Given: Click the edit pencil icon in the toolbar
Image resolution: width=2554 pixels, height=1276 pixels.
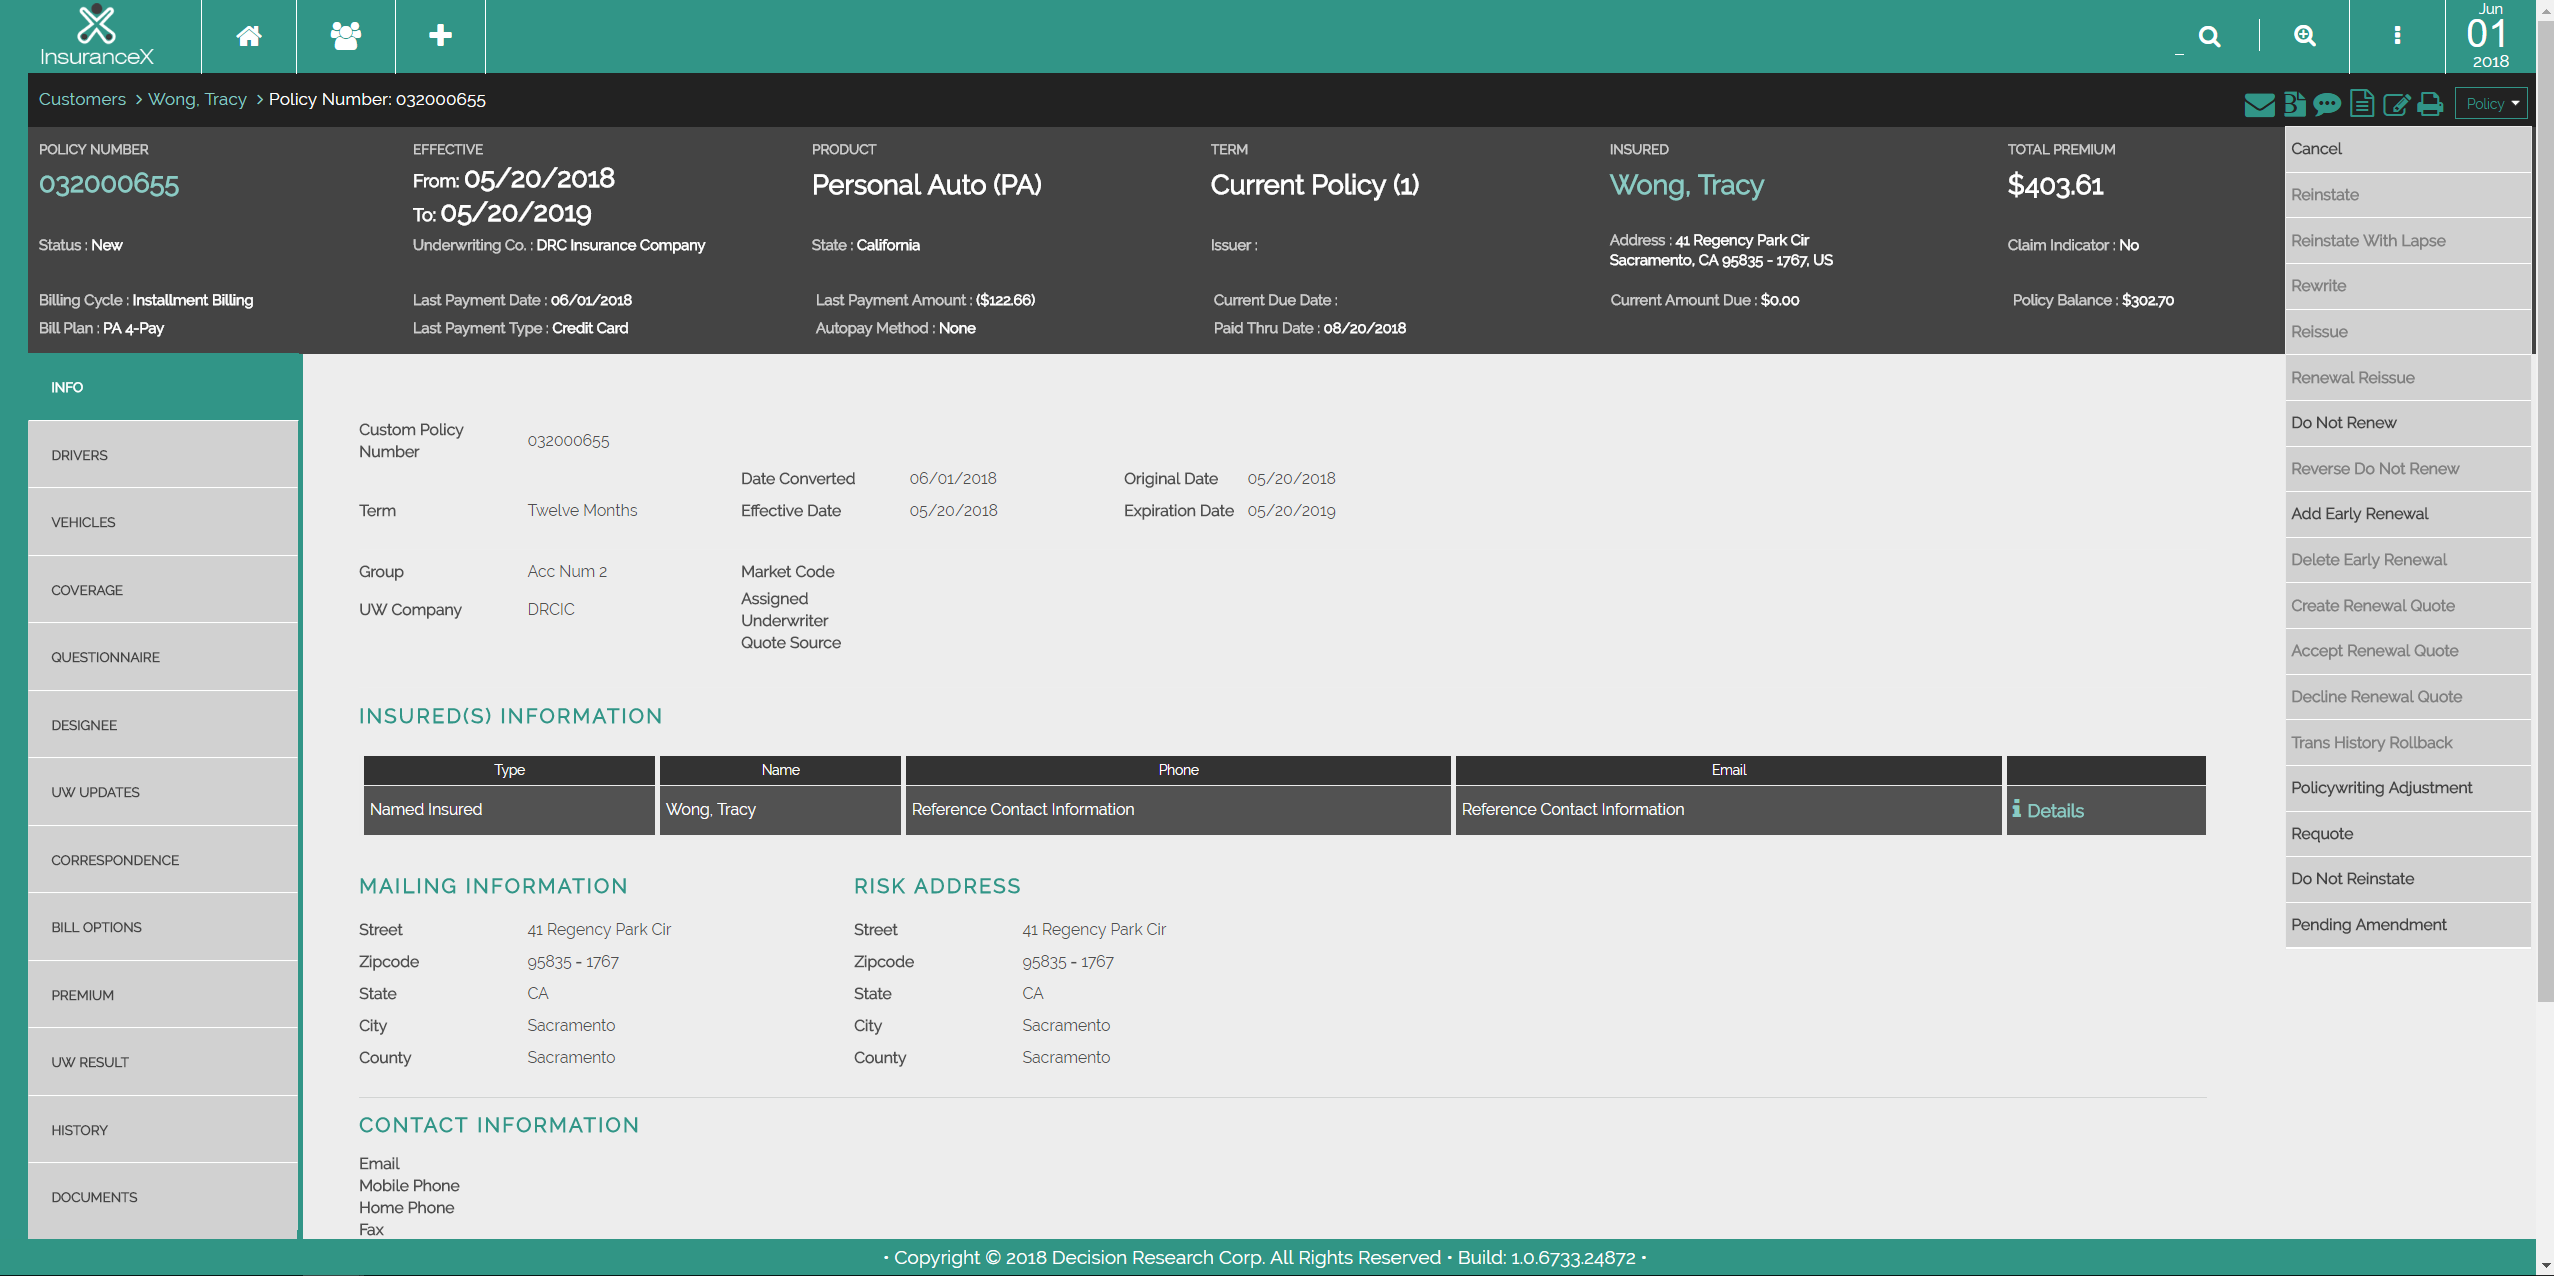Looking at the screenshot, I should point(2396,103).
